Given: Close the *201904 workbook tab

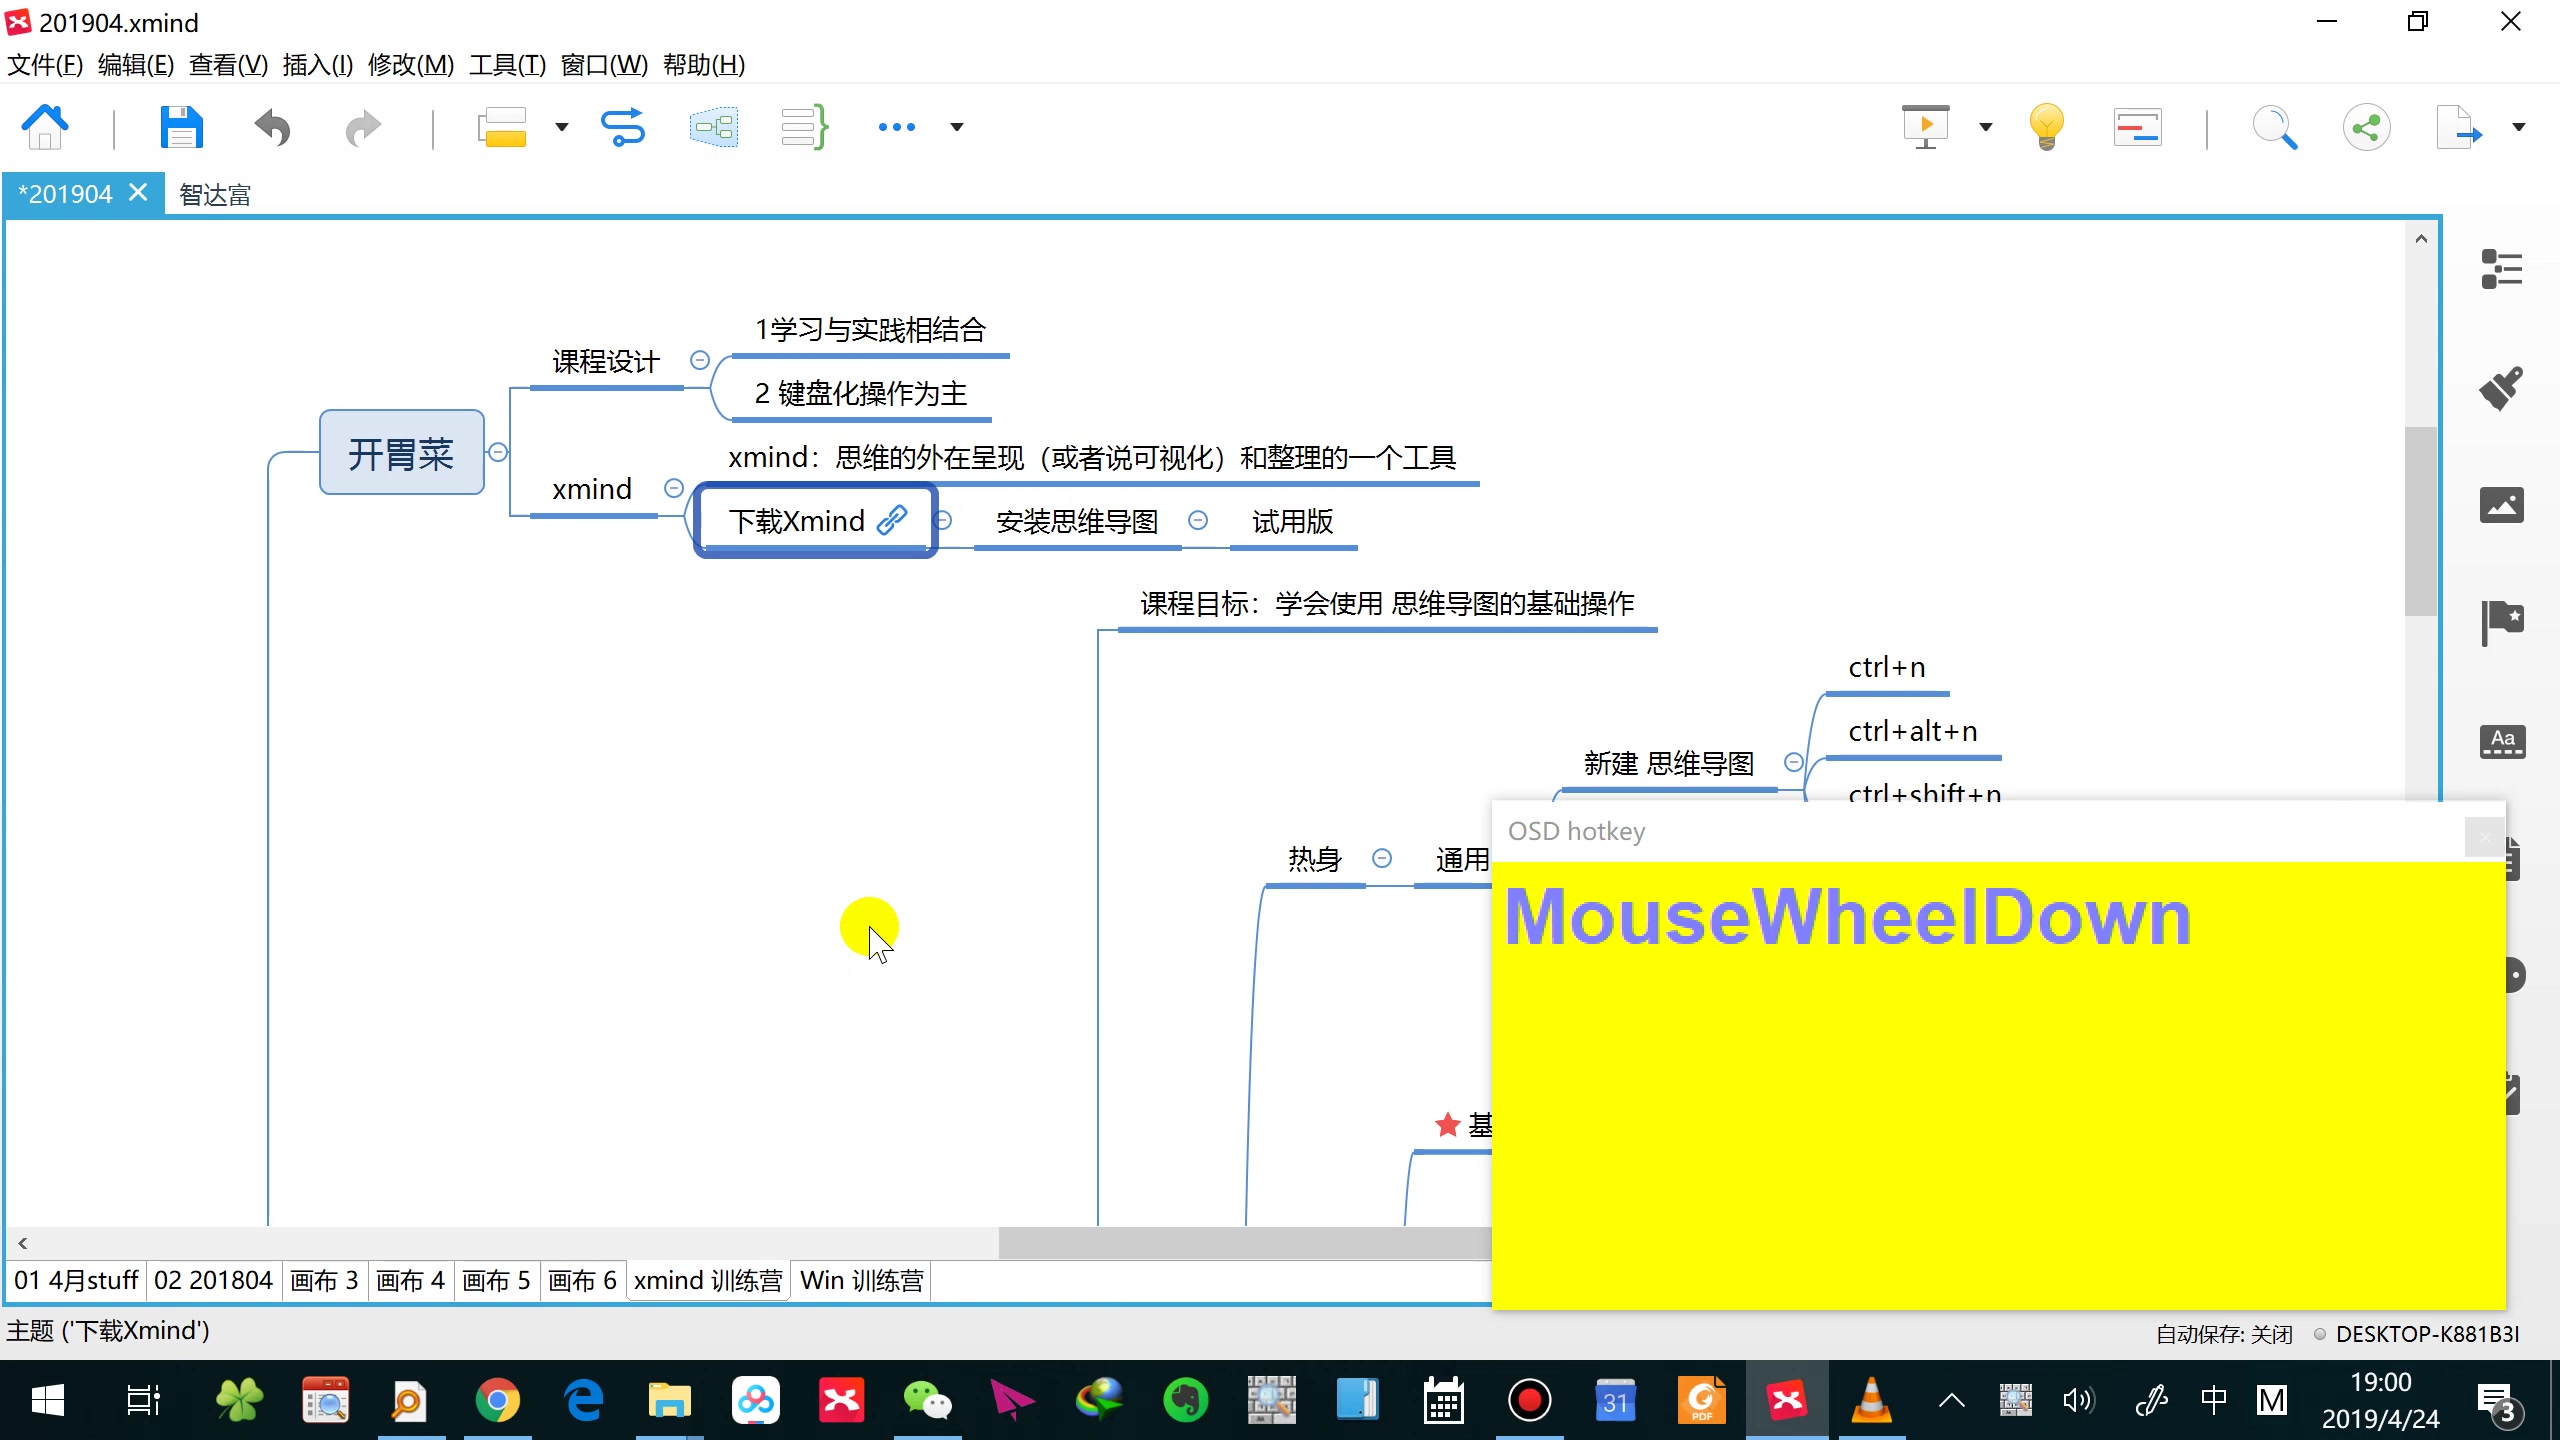Looking at the screenshot, I should 139,192.
